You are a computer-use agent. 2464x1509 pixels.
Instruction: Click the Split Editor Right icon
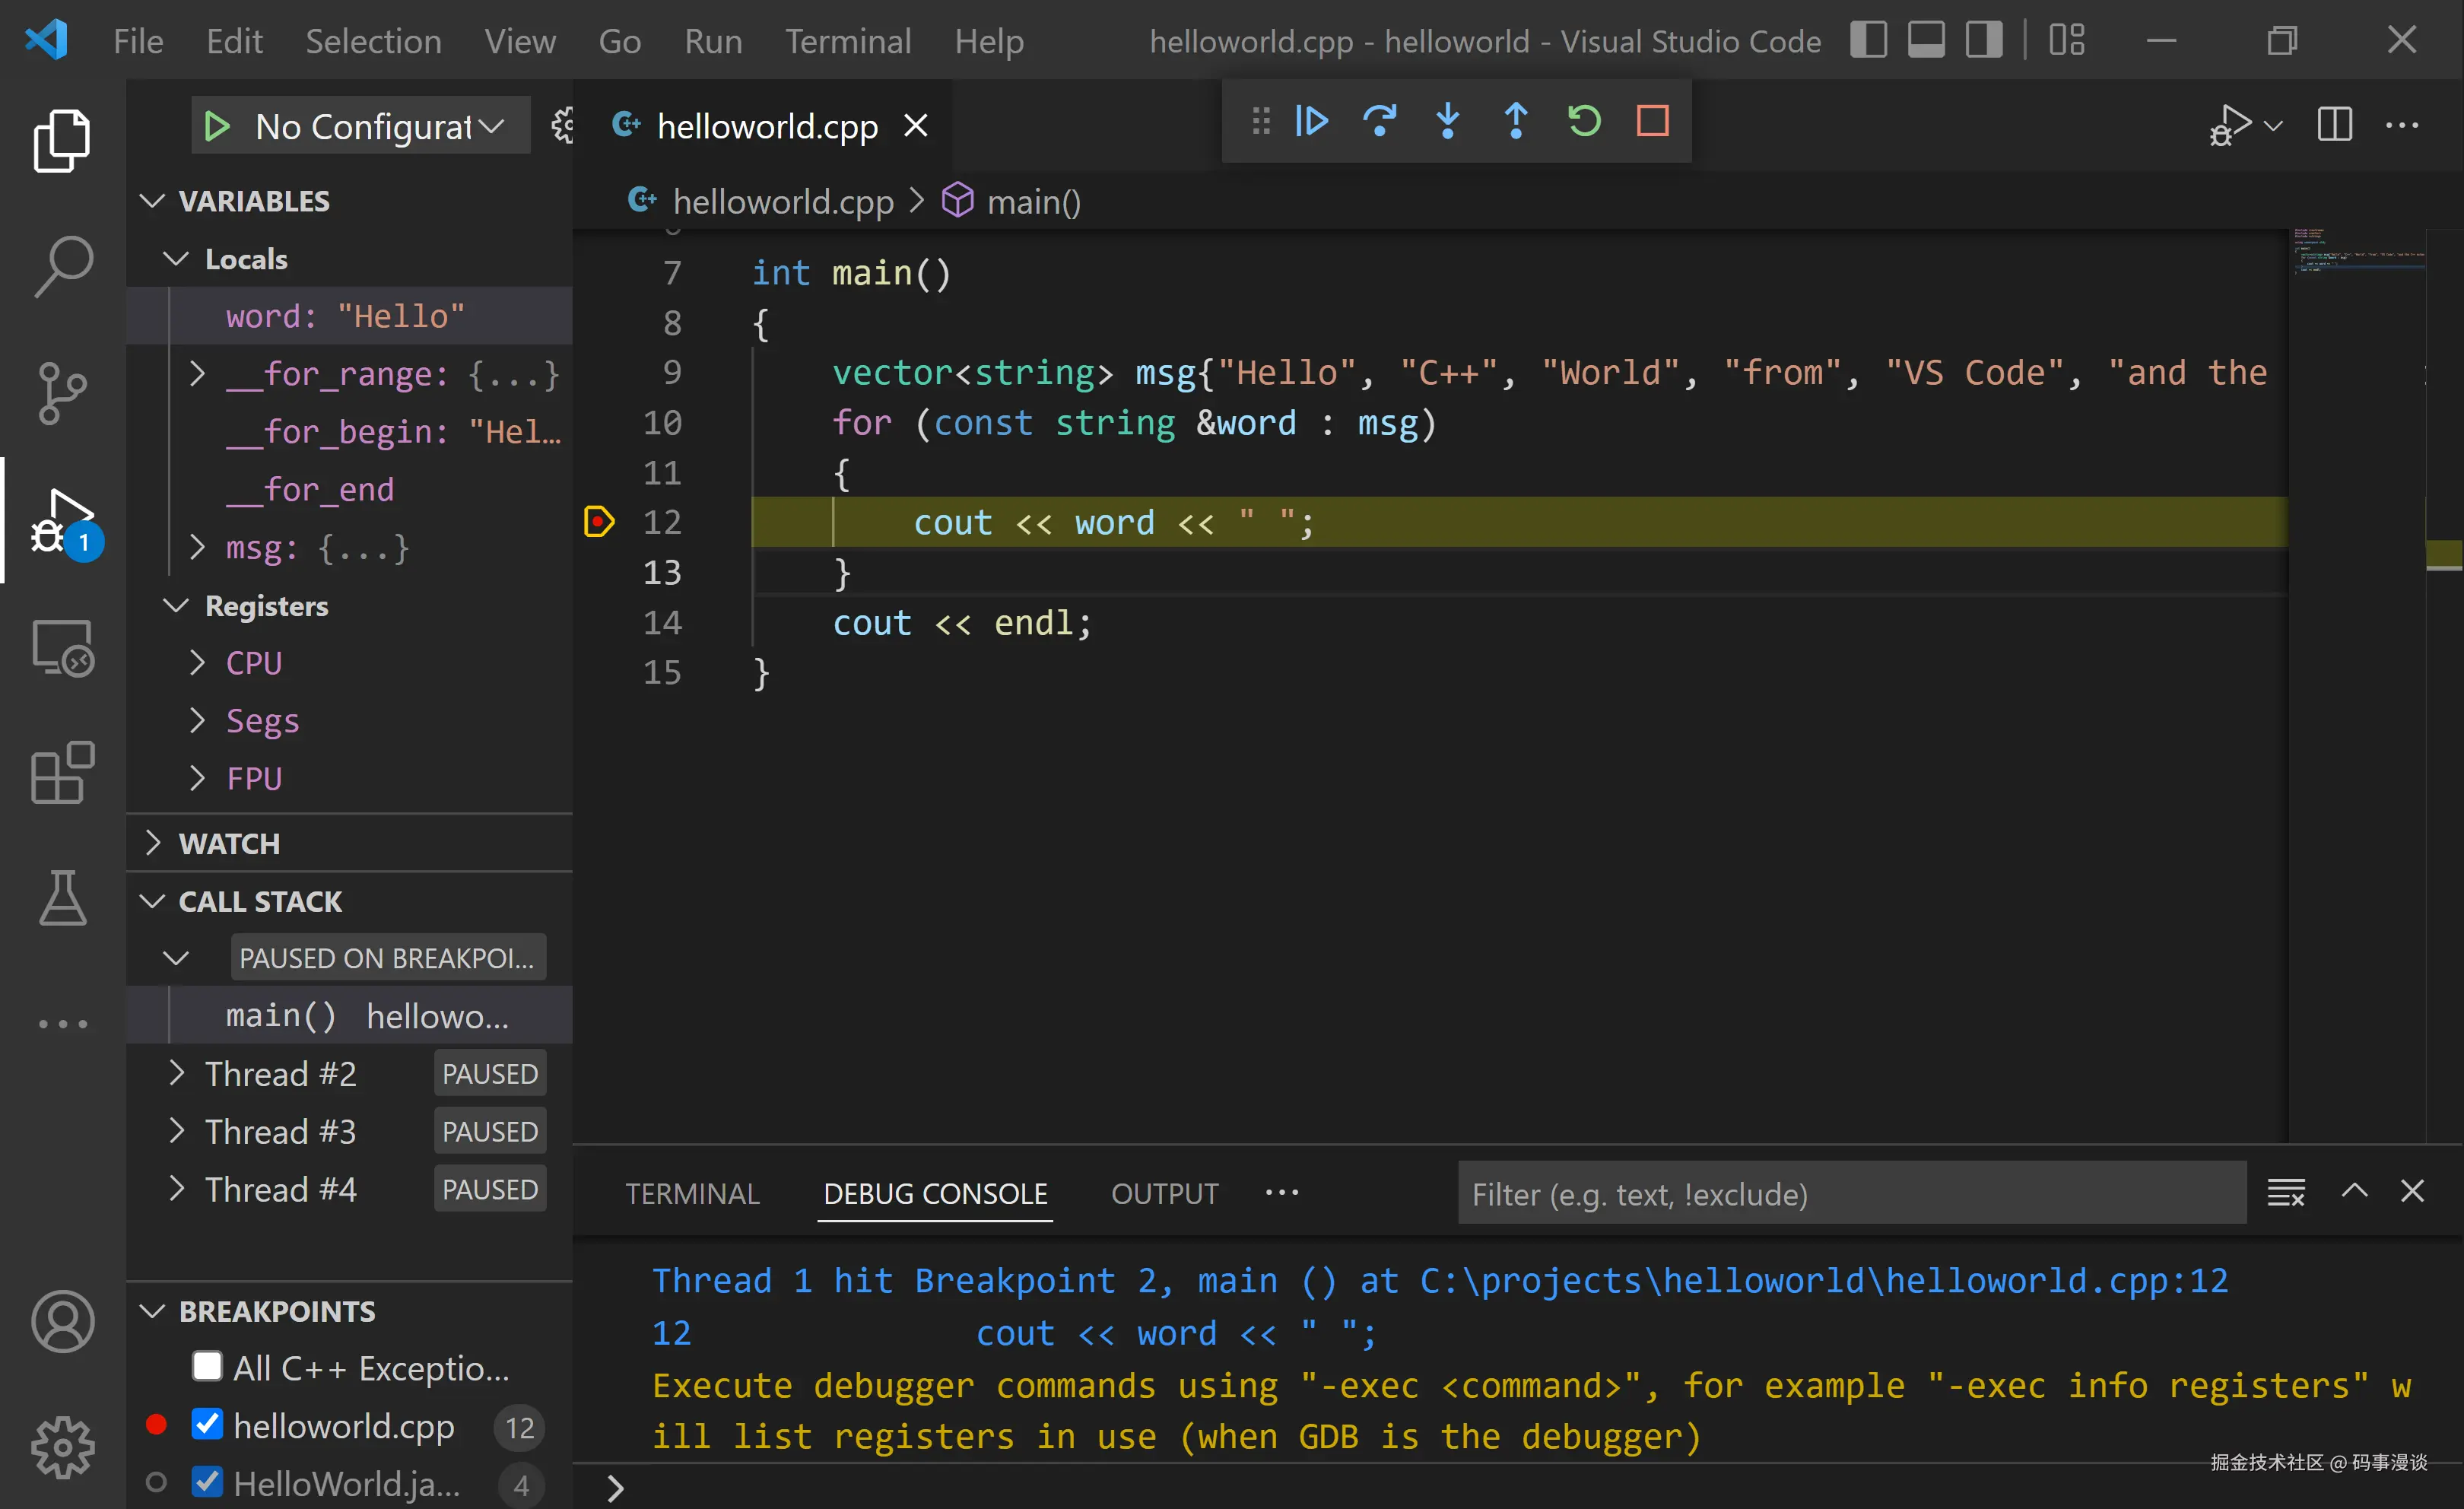[x=2334, y=125]
